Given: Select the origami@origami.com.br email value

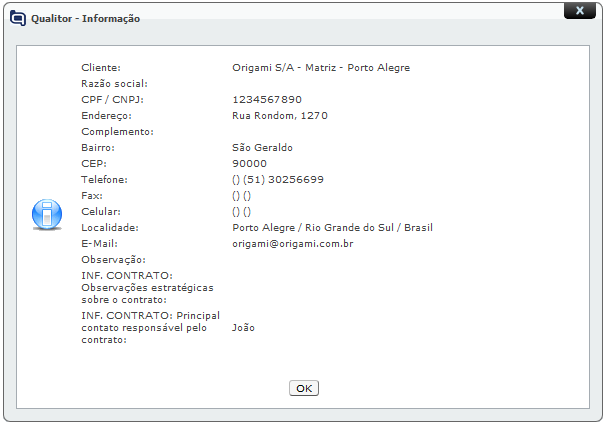Looking at the screenshot, I should (x=293, y=243).
